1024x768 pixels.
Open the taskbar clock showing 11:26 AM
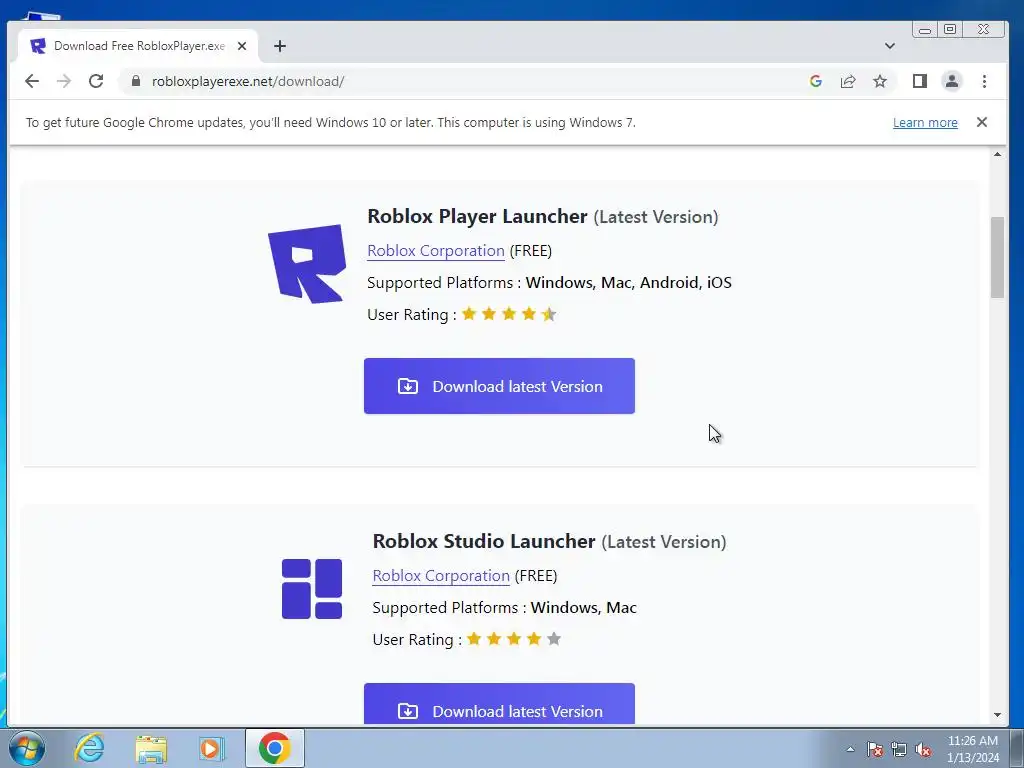pyautogui.click(x=973, y=749)
